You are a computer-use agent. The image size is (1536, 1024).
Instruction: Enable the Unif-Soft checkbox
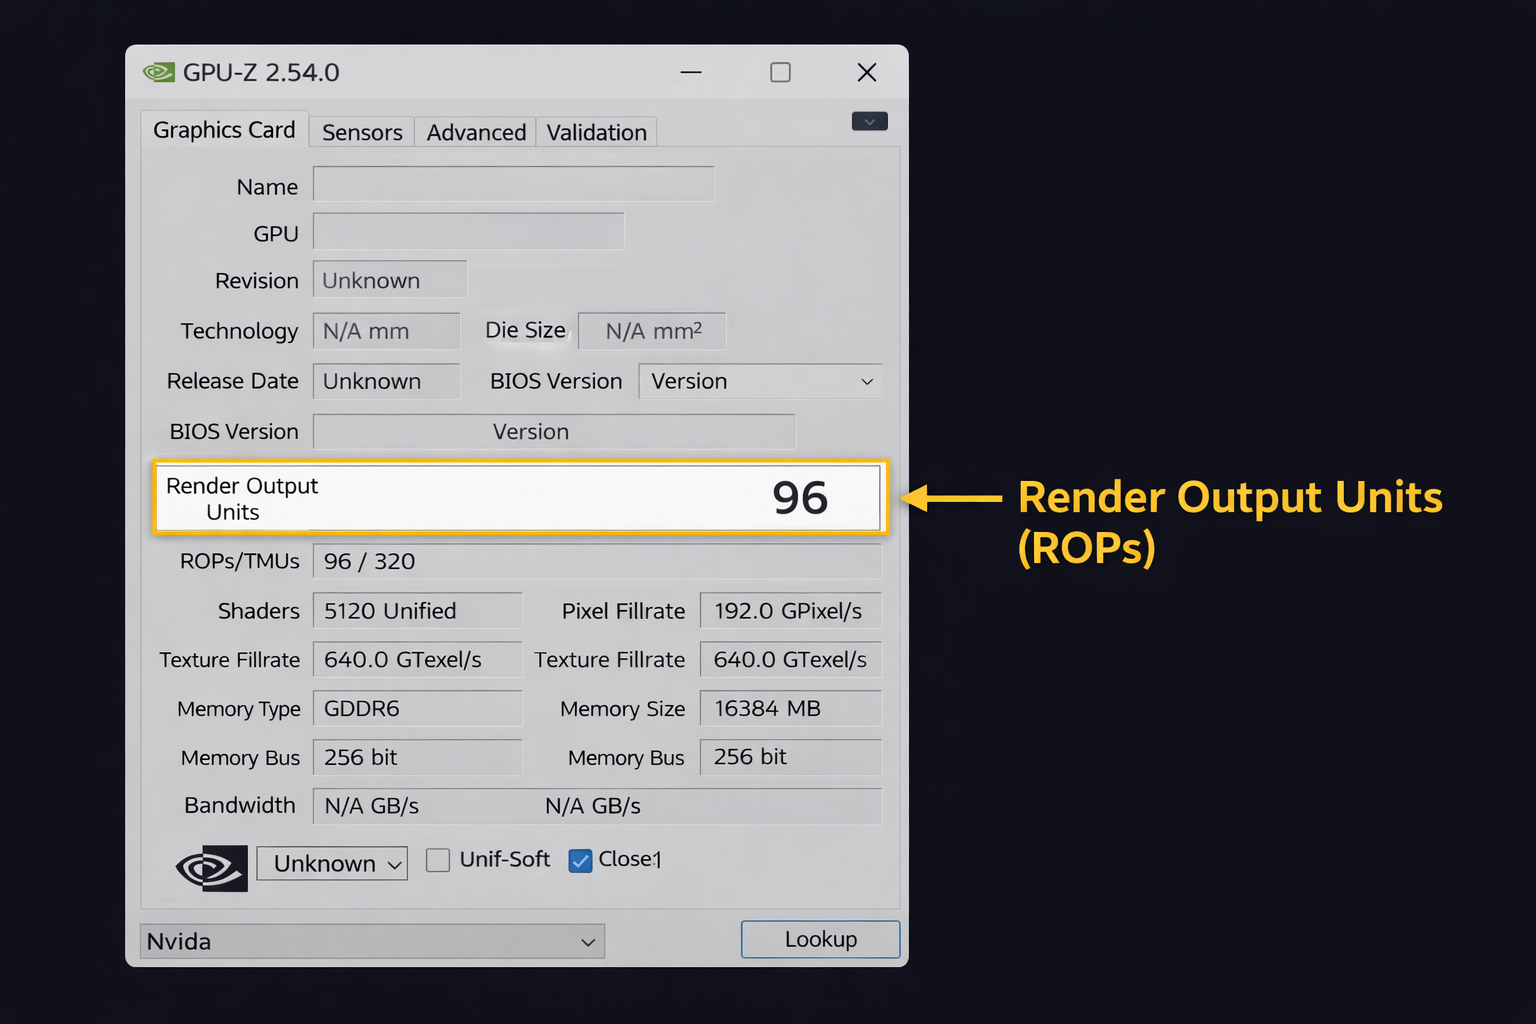(438, 860)
